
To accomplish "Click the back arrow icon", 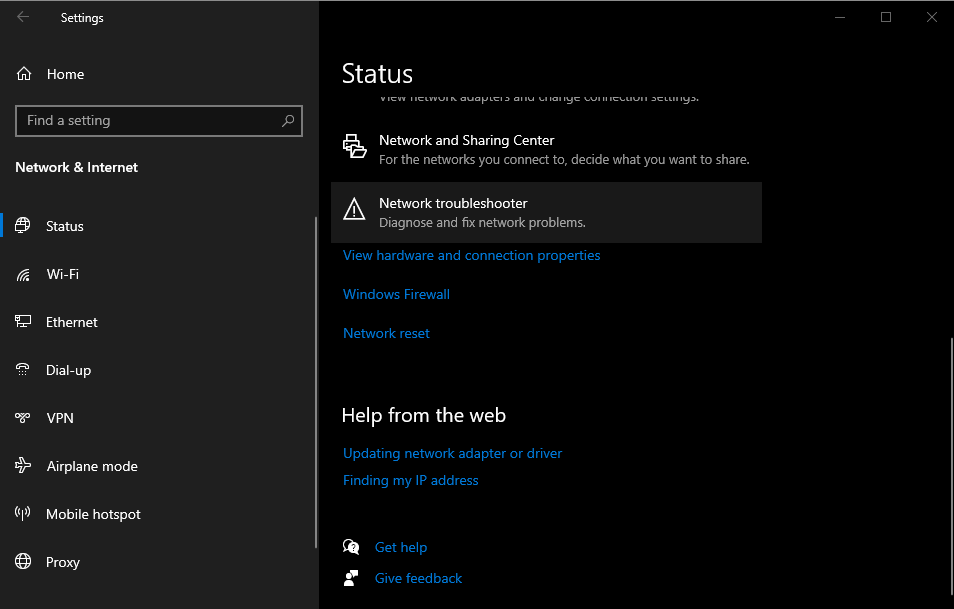I will (23, 17).
